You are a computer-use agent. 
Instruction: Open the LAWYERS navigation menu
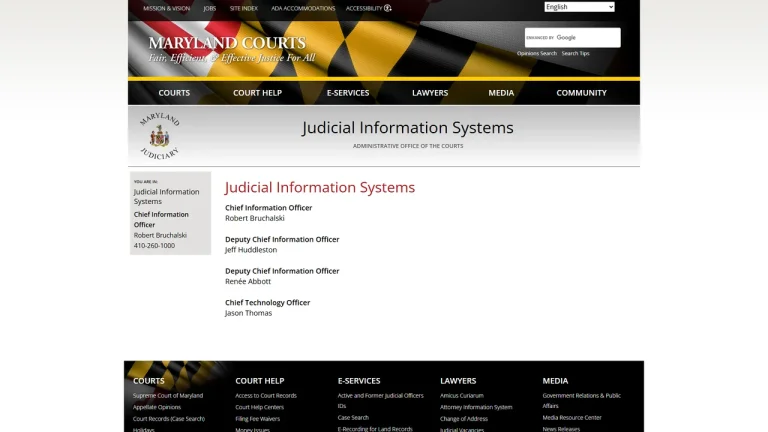pyautogui.click(x=430, y=93)
